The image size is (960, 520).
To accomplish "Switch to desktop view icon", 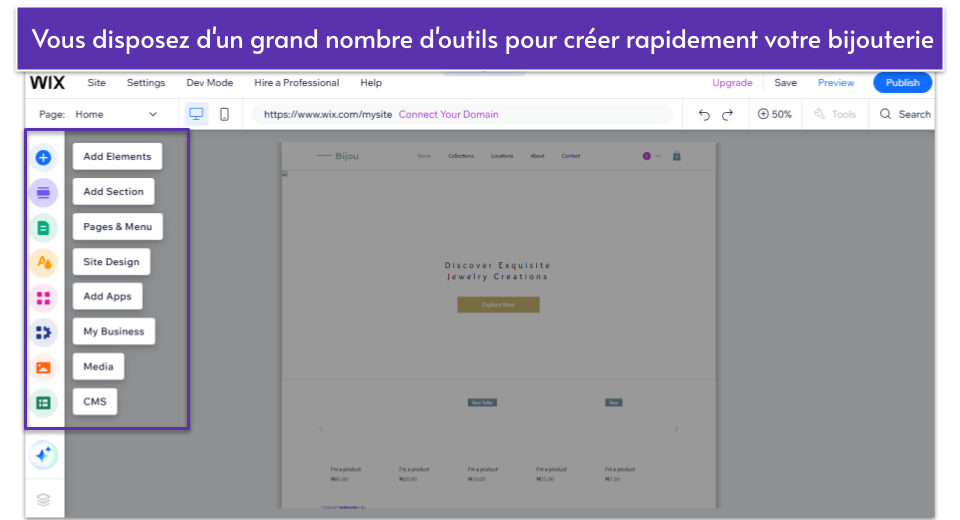I will 196,114.
